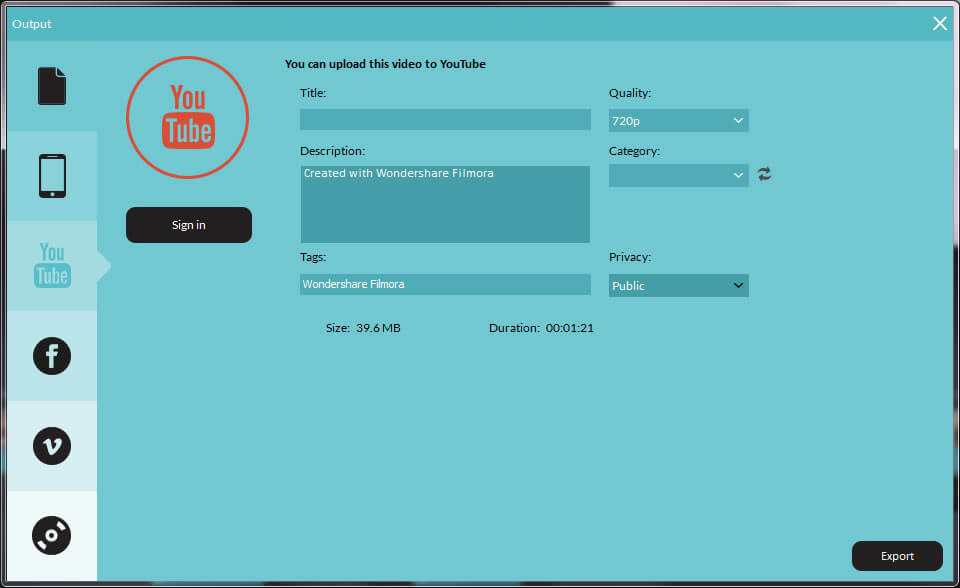The height and width of the screenshot is (588, 960).
Task: Switch to the Device output tab with phone icon
Action: [x=52, y=176]
